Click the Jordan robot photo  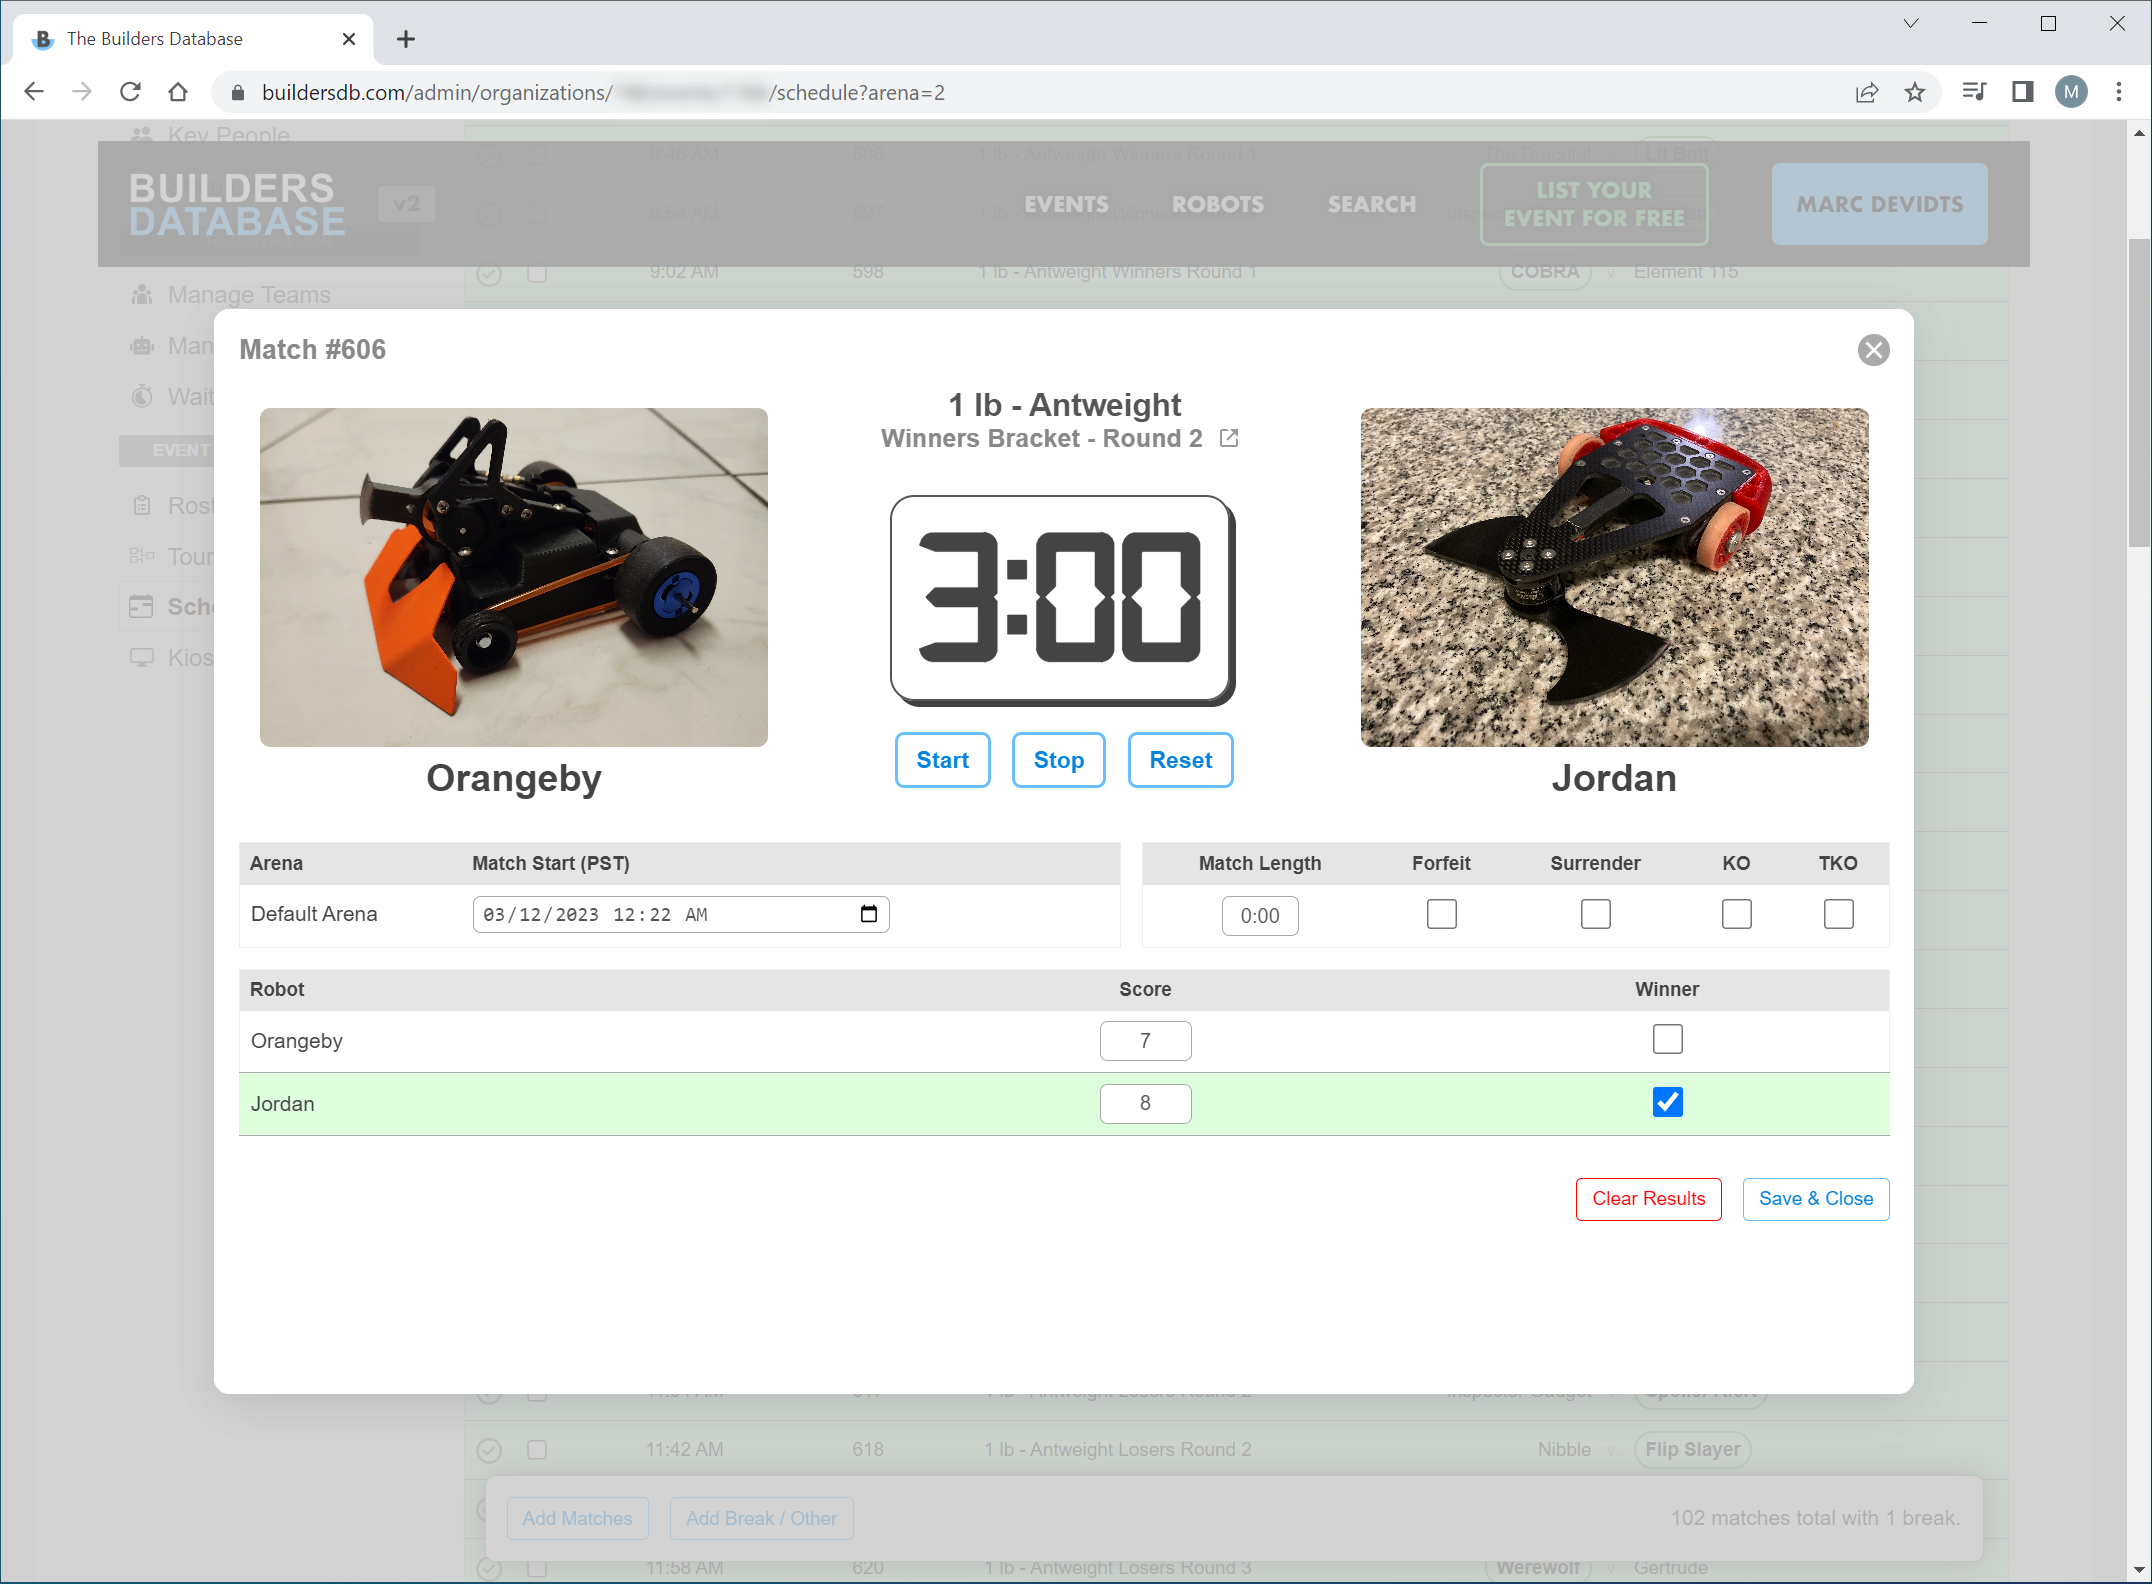[x=1614, y=577]
